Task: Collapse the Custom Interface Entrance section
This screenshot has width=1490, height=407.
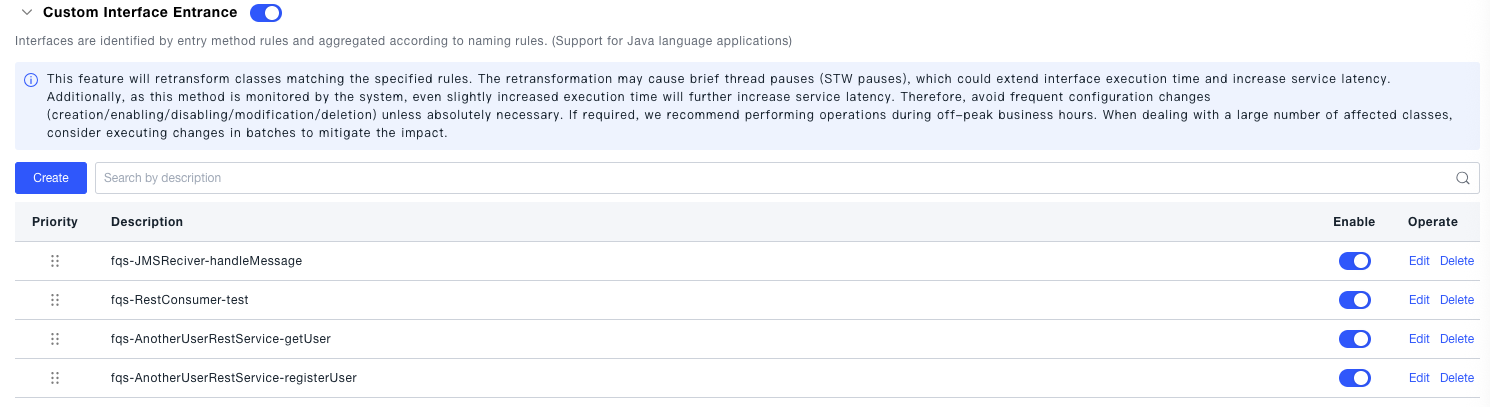Action: [27, 13]
